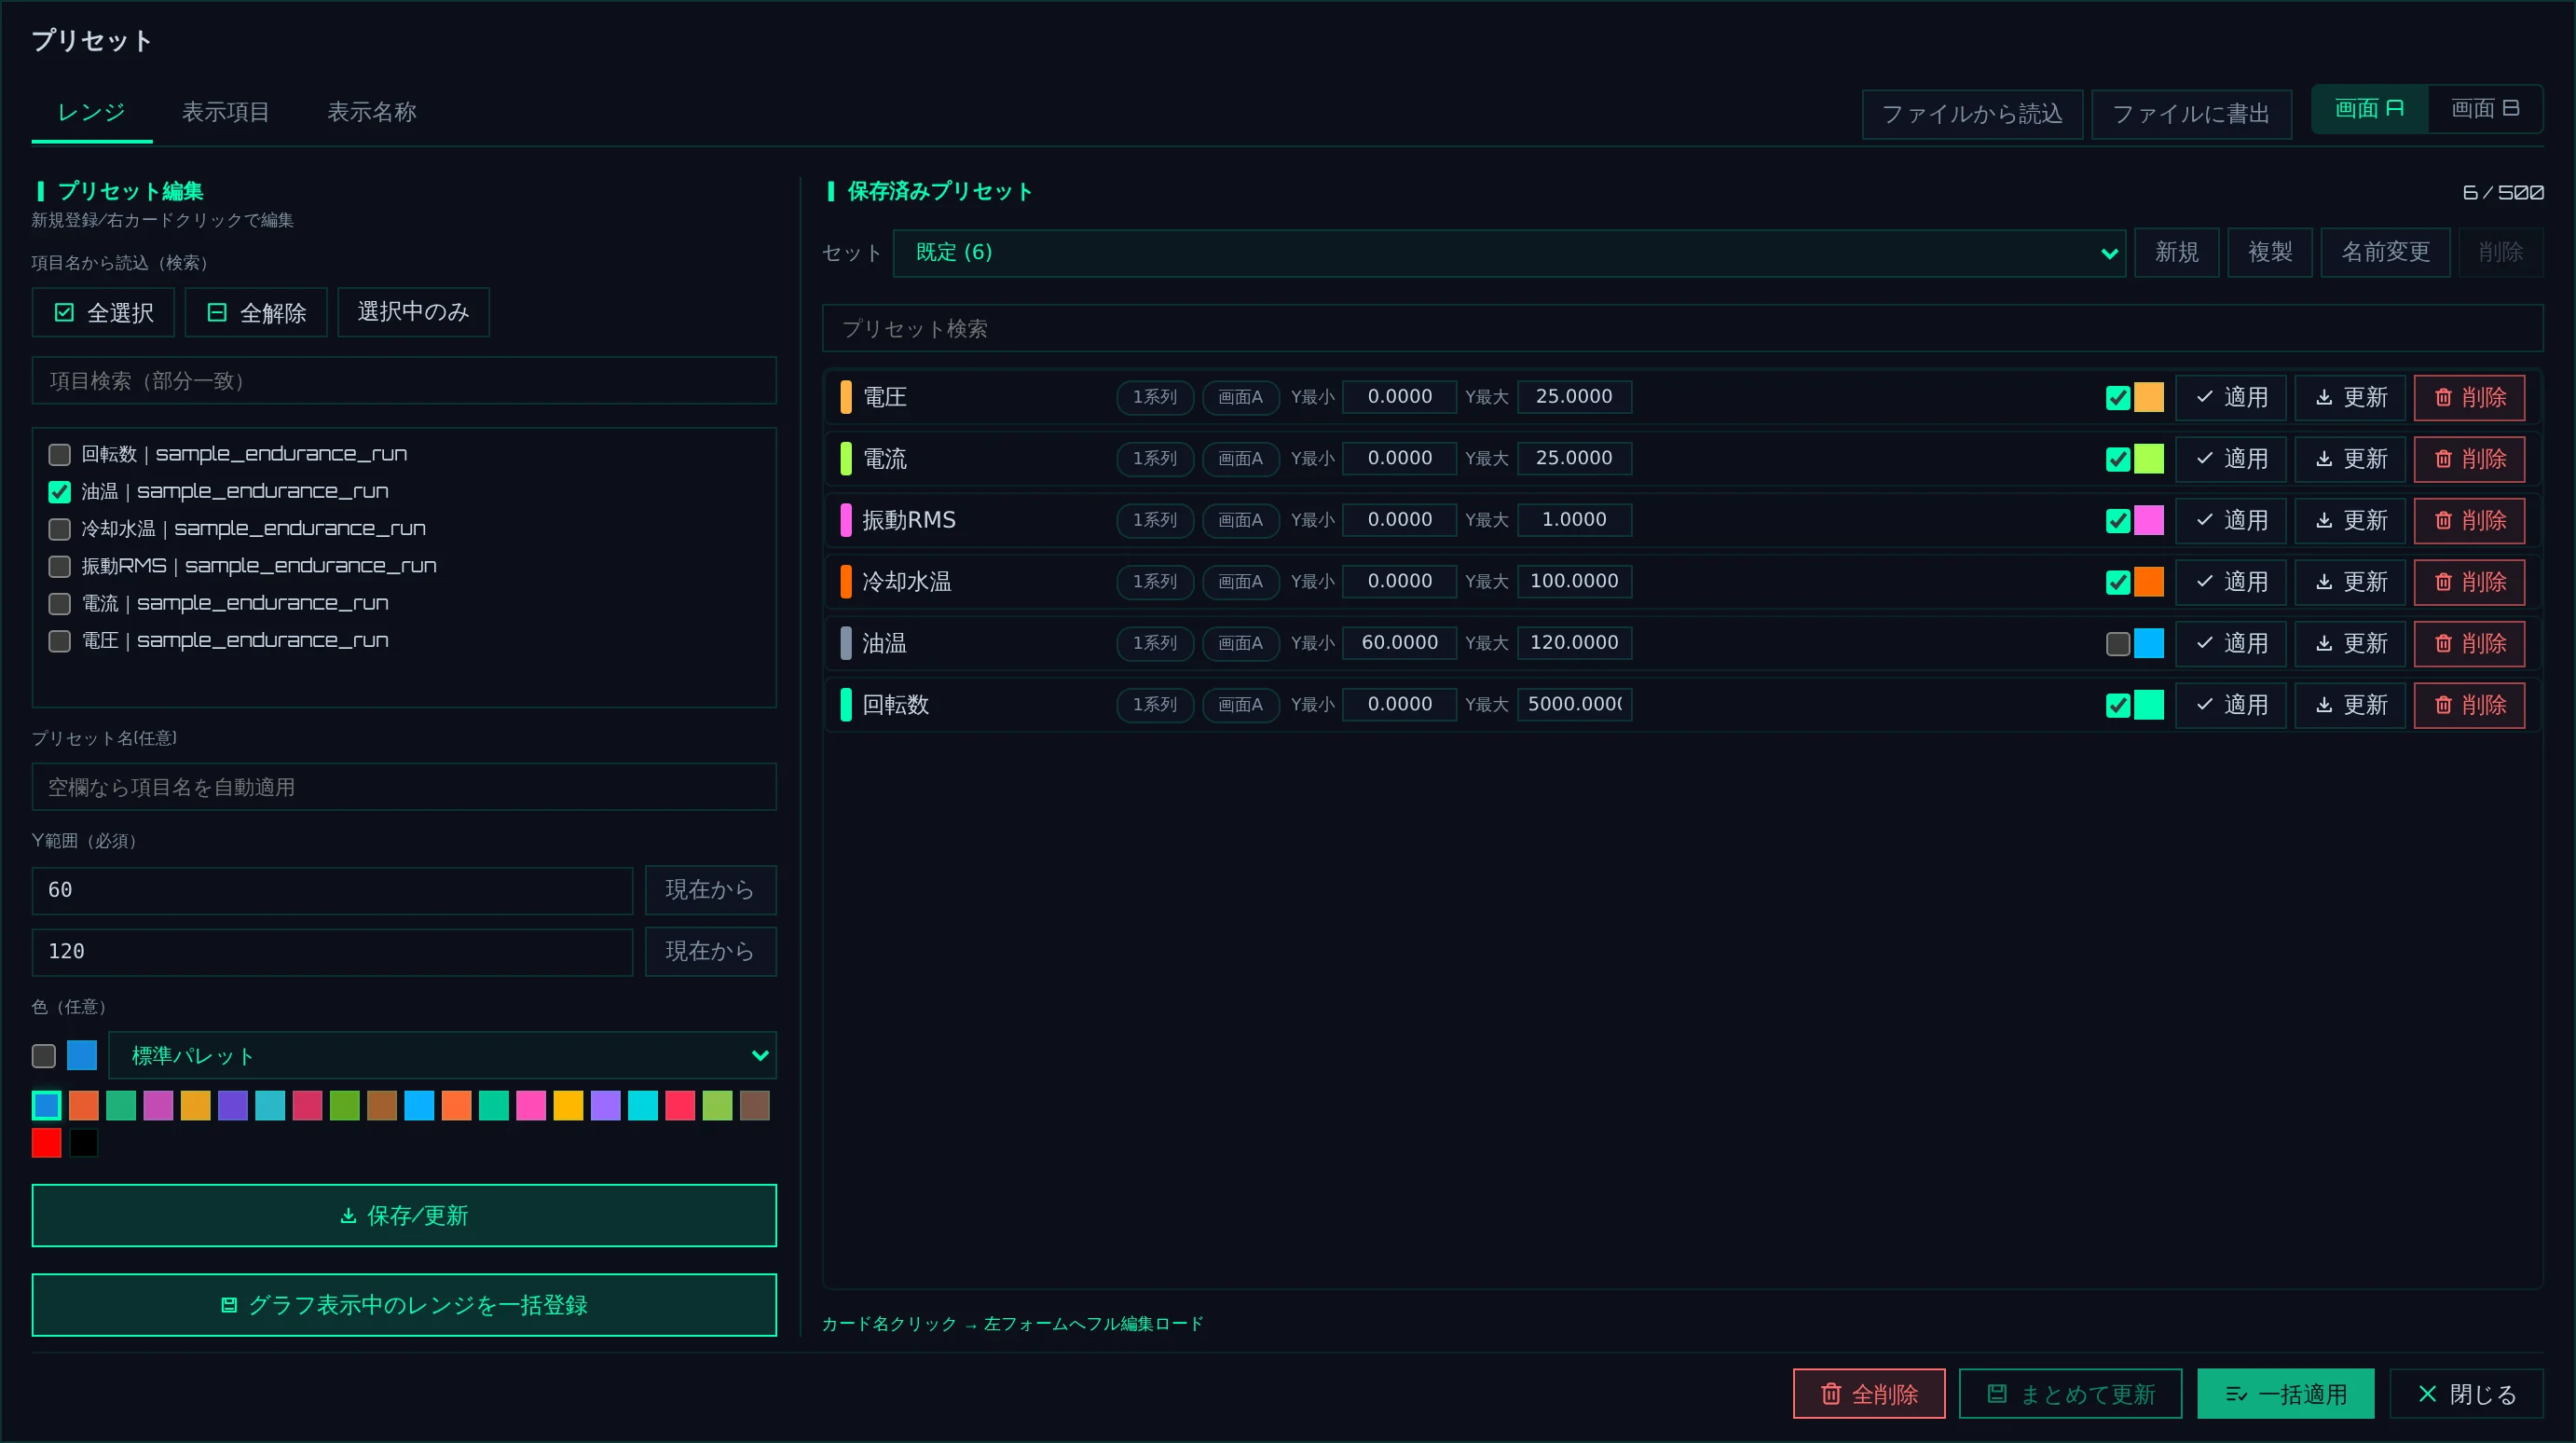Click the update icon for 油温 preset

(2324, 643)
